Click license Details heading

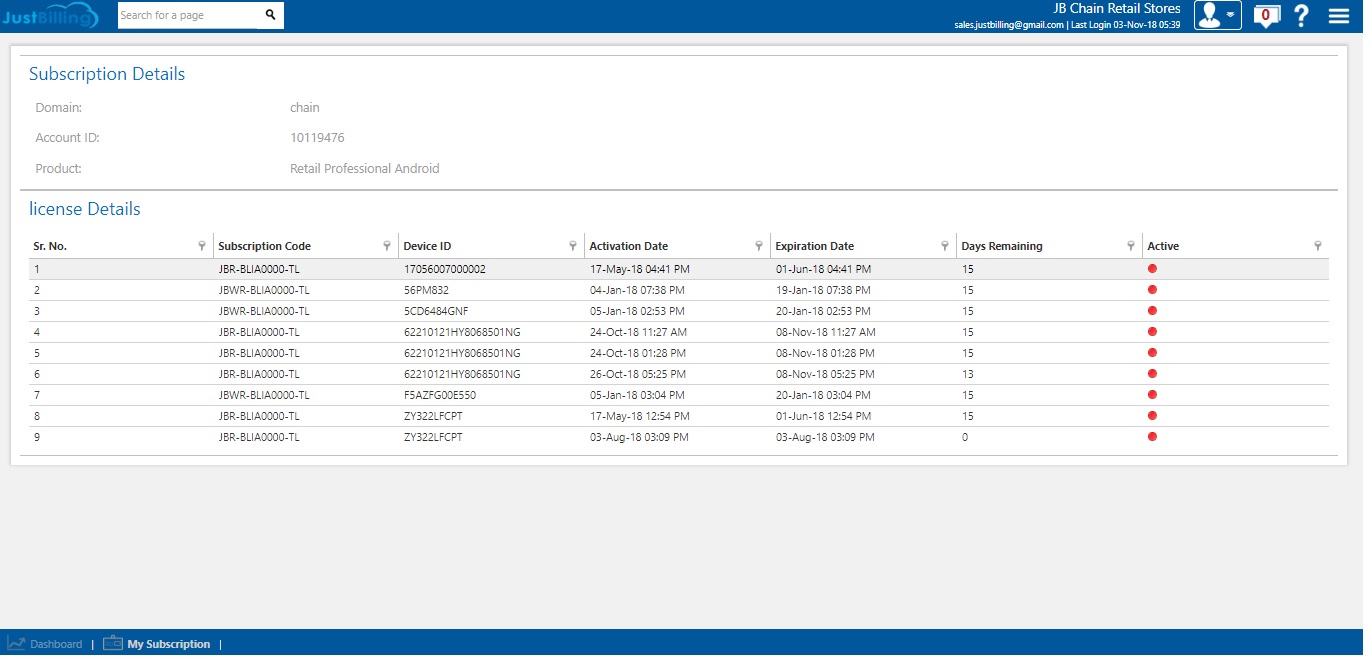coord(85,209)
